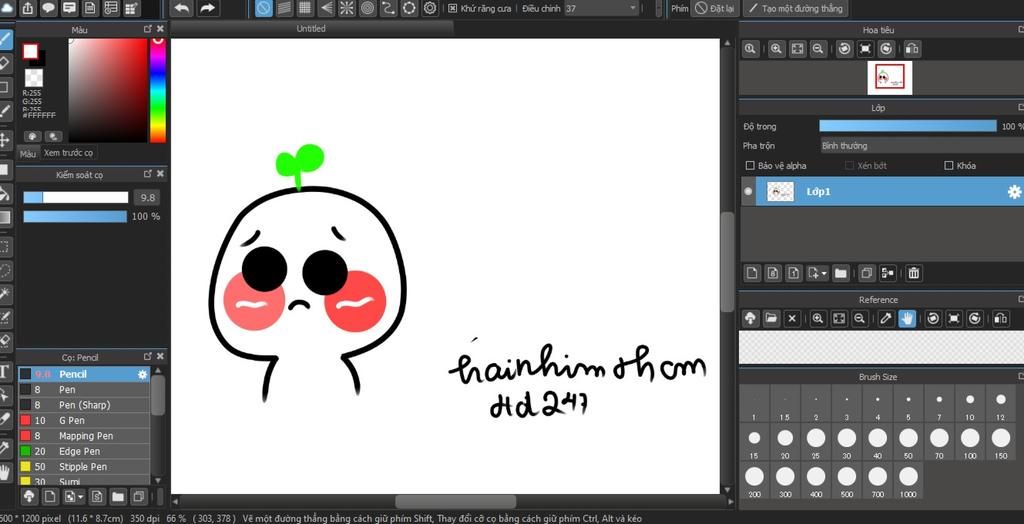Choose the G Pen brush
Screen dimensions: 1024x524
pos(84,421)
